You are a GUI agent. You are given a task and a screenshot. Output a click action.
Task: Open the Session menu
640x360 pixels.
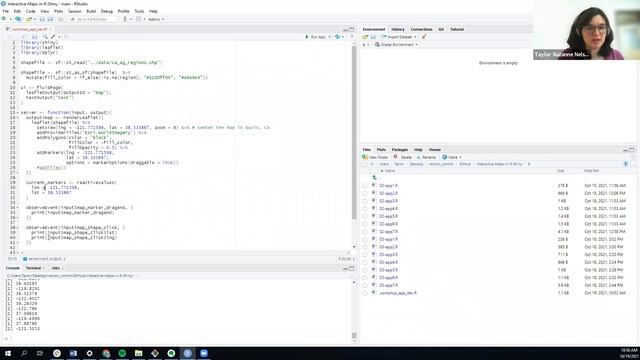pos(75,11)
